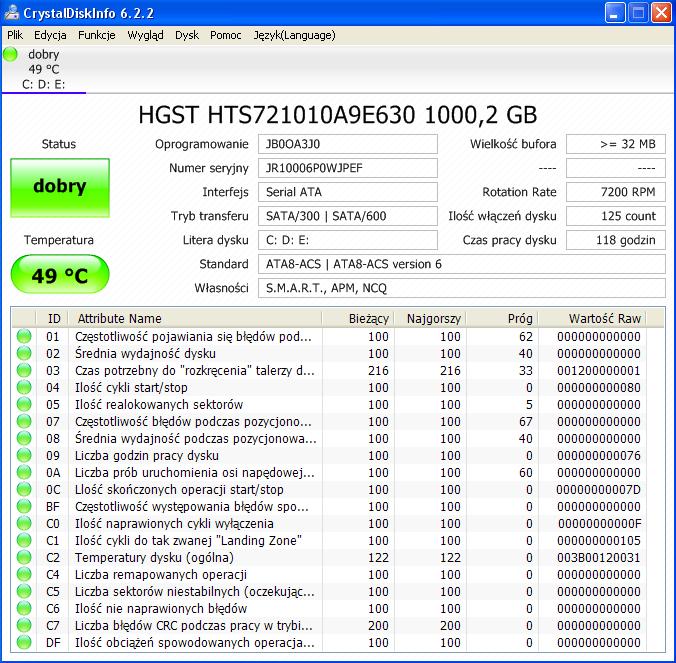Click the status icon of attribute C6
The height and width of the screenshot is (663, 676).
[24, 608]
